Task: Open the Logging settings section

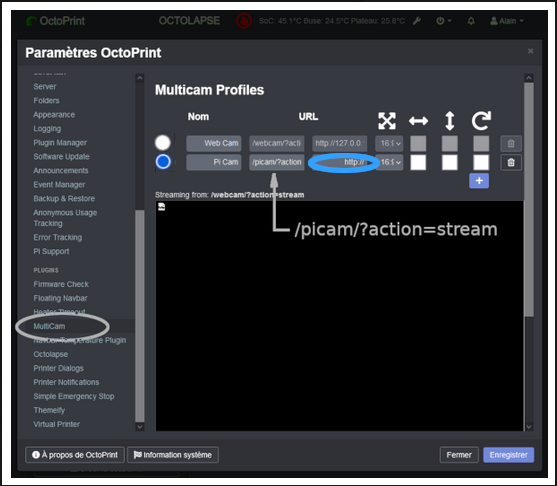Action: (x=47, y=129)
